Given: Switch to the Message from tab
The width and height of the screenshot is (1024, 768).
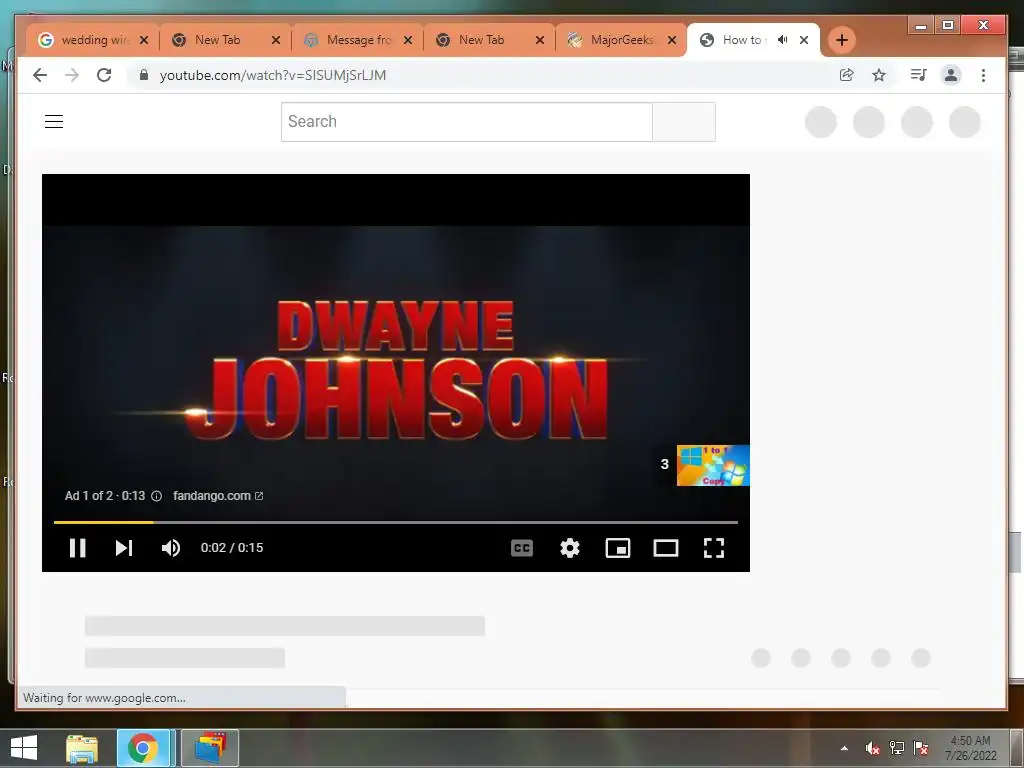Looking at the screenshot, I should [357, 40].
